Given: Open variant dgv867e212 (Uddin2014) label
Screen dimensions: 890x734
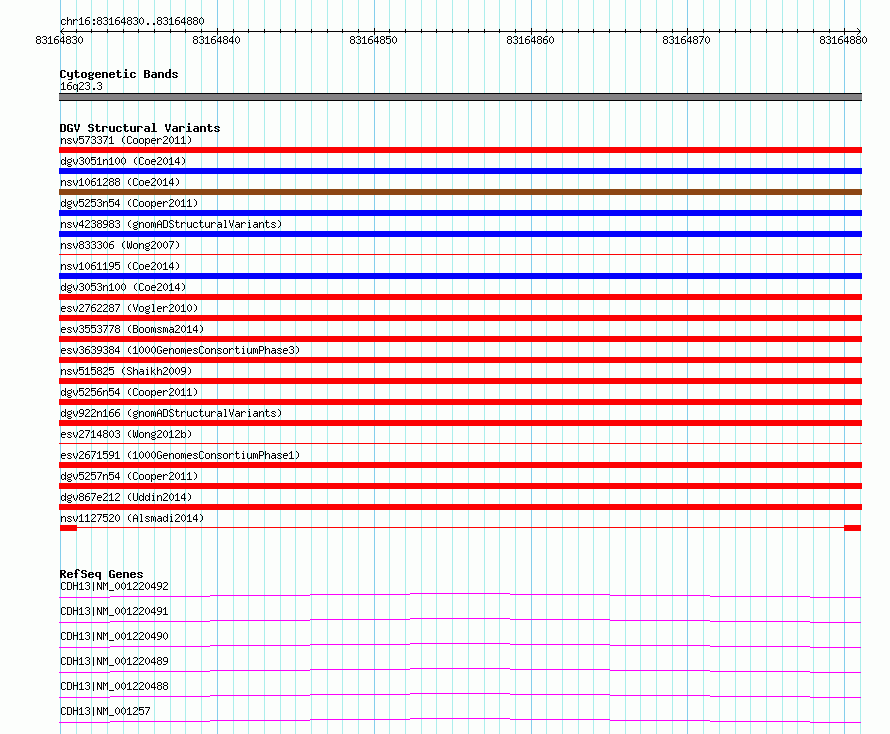Looking at the screenshot, I should tap(126, 497).
